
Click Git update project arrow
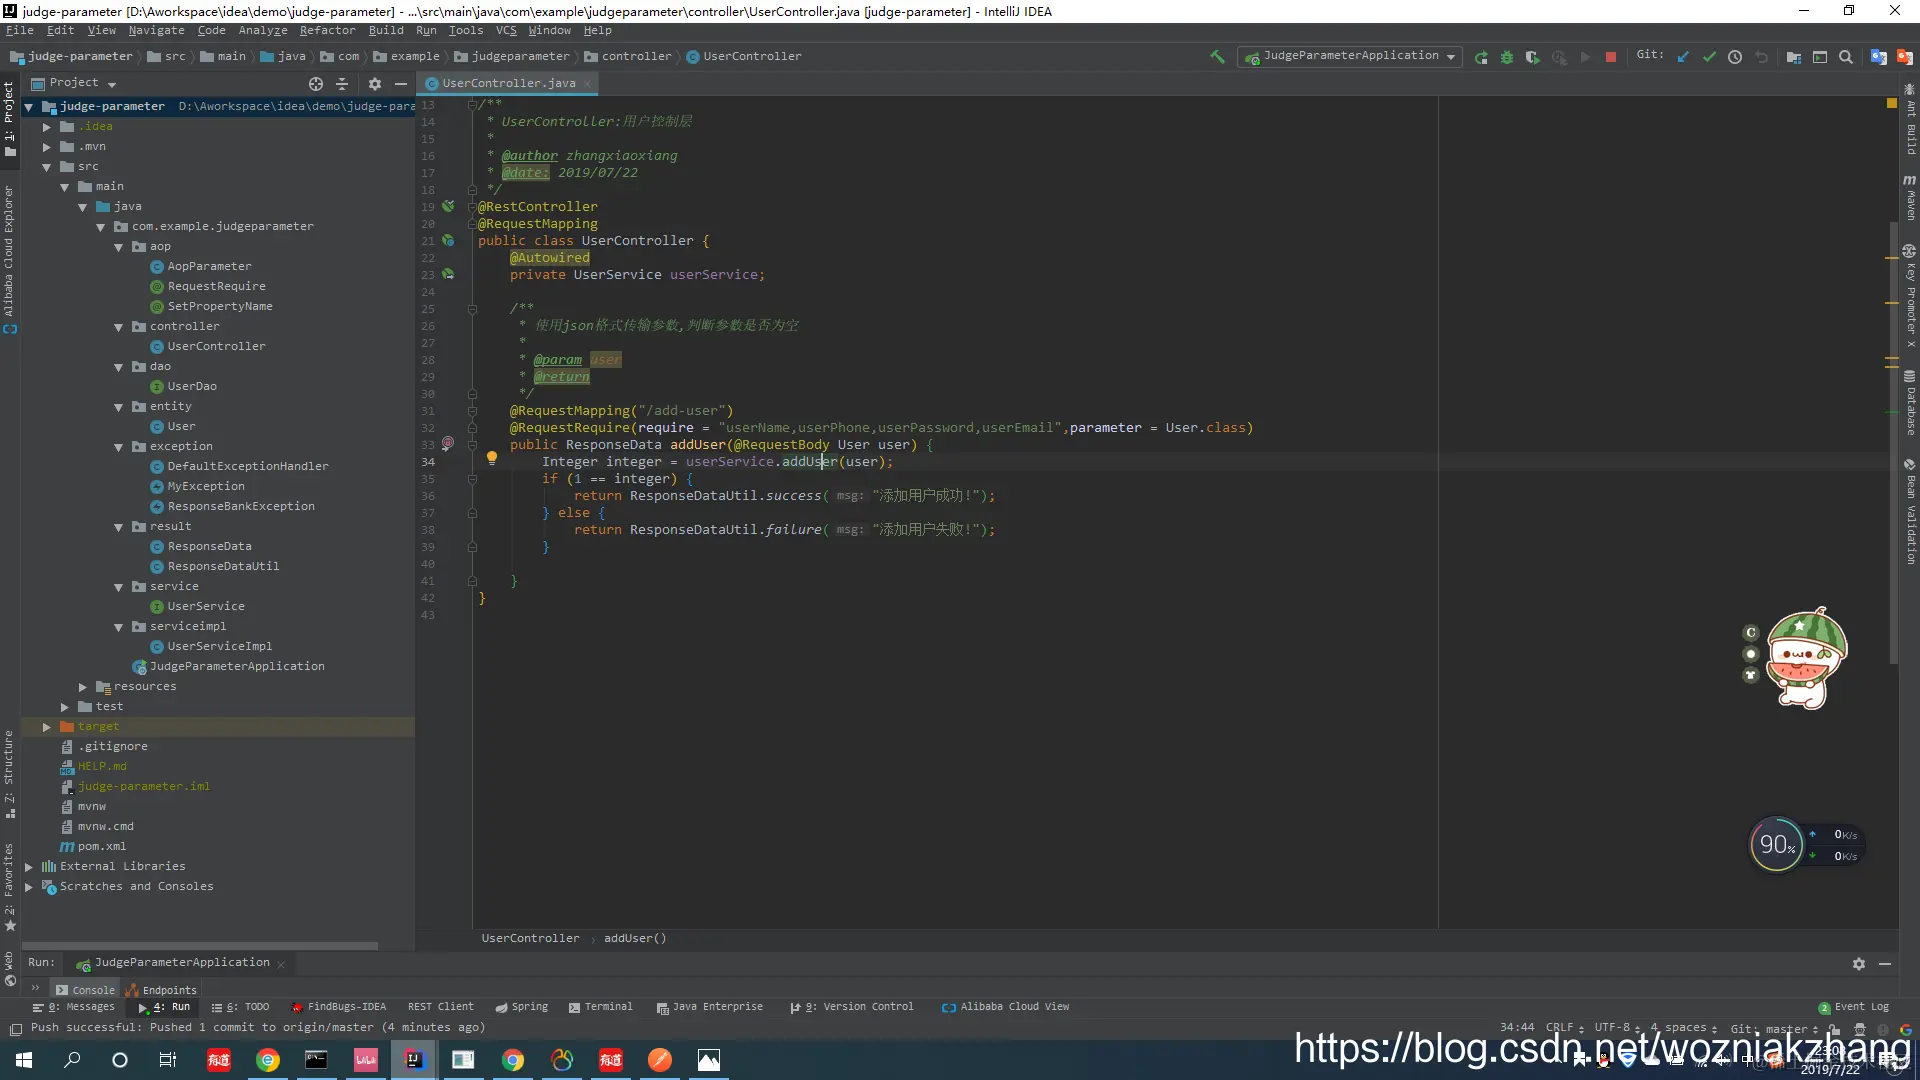tap(1683, 57)
